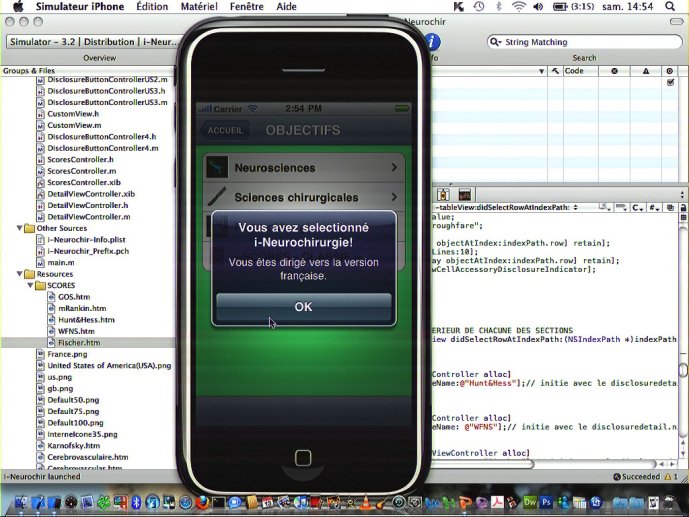Open the -tableView:didSelectRowAtIndexPath: function popup
Viewport: 689px width, 517px height.
(x=506, y=207)
